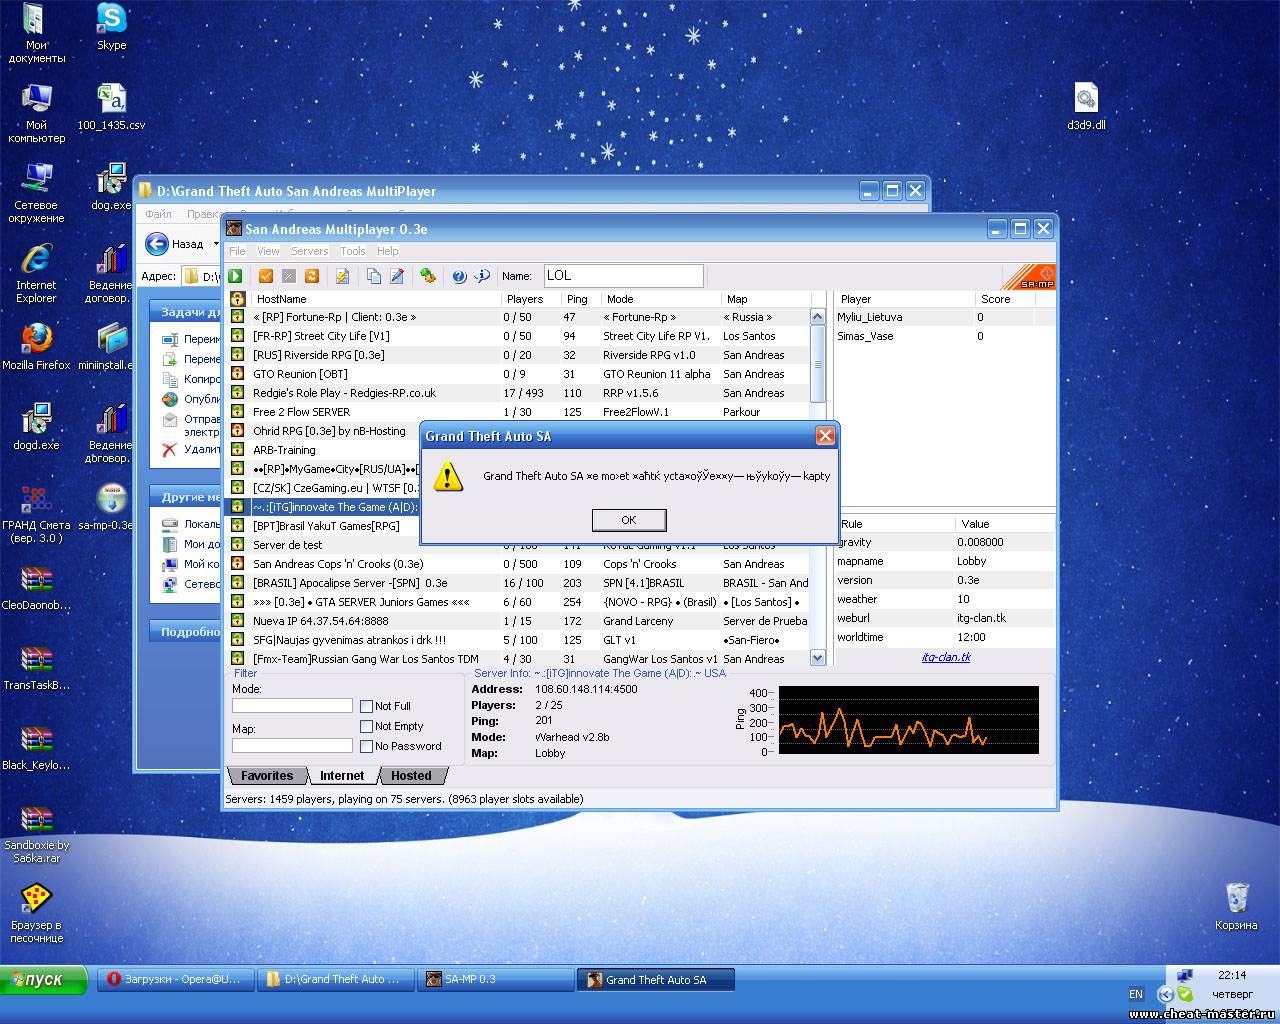The width and height of the screenshot is (1280, 1024).
Task: Open the itg-clan.tk link
Action: click(x=946, y=657)
